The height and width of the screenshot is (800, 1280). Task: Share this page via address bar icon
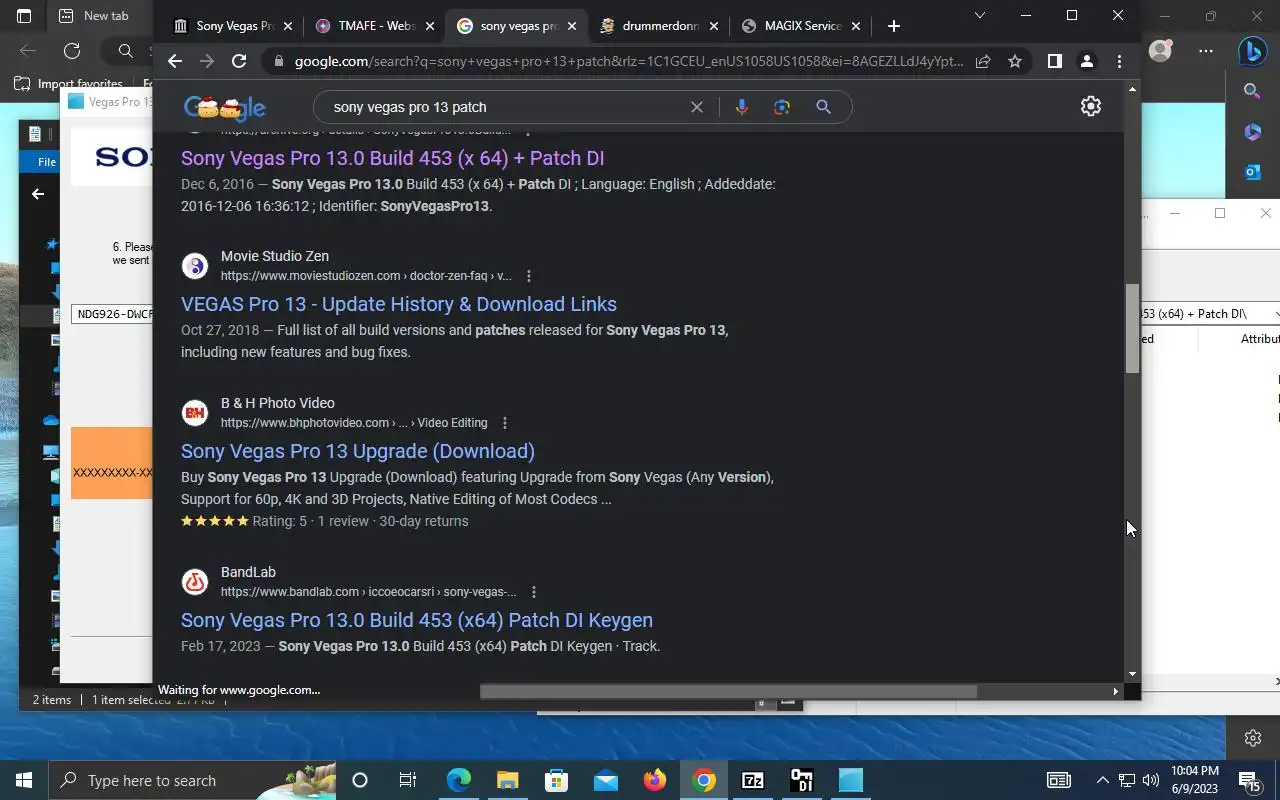(983, 61)
